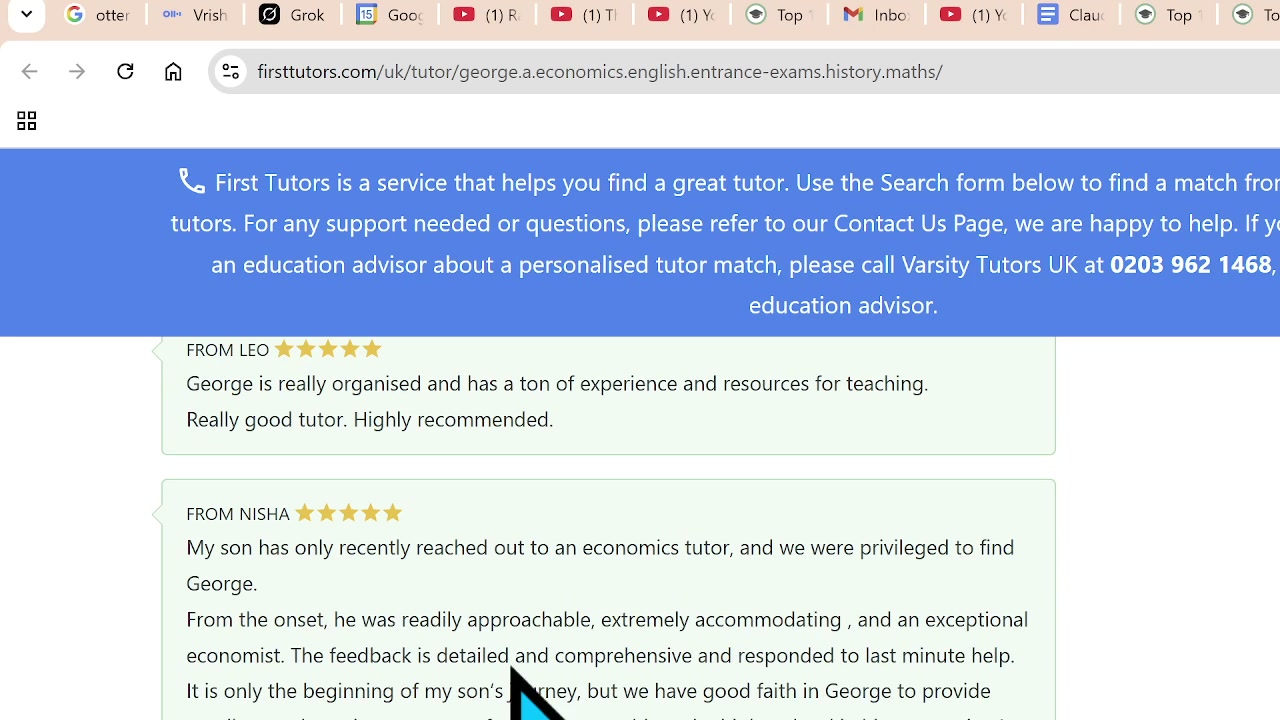Screen dimensions: 1280x720
Task: Click the five-star rating from Leo
Action: click(x=328, y=349)
